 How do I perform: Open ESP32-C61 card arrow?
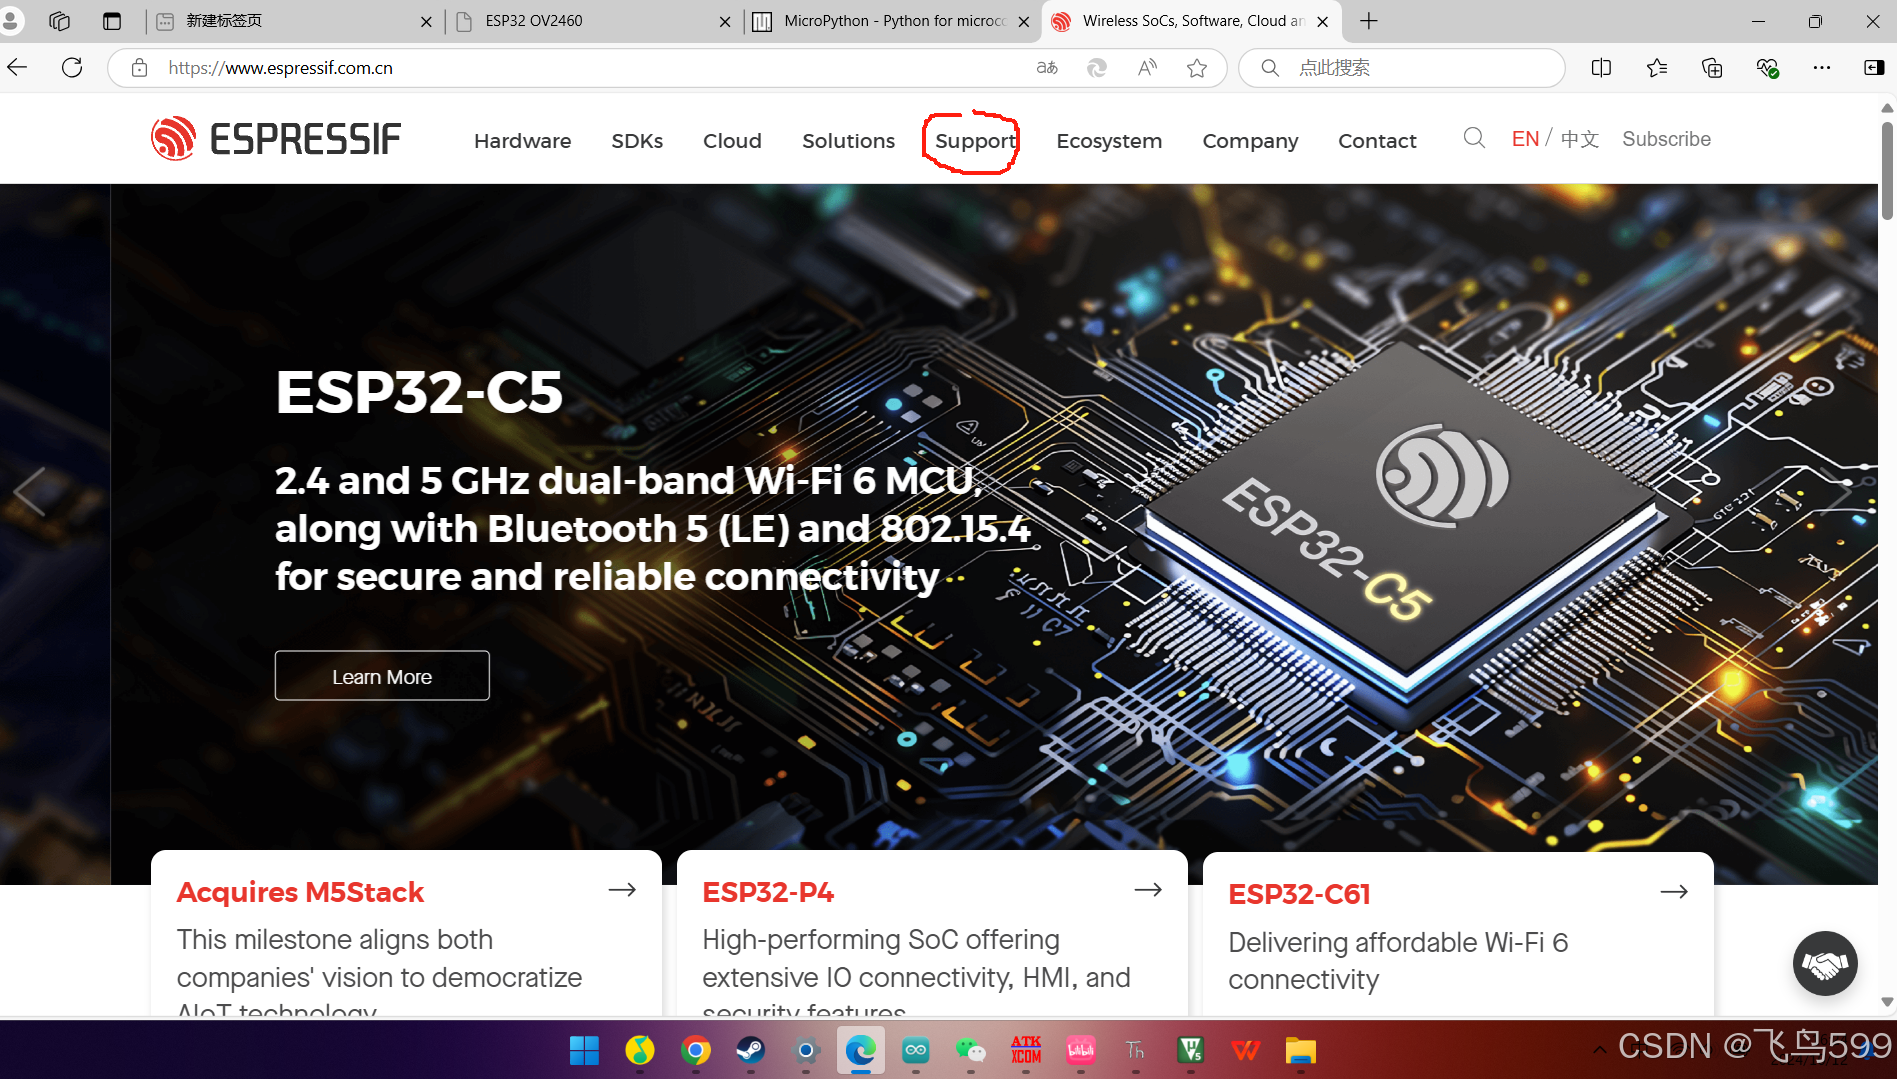tap(1674, 892)
